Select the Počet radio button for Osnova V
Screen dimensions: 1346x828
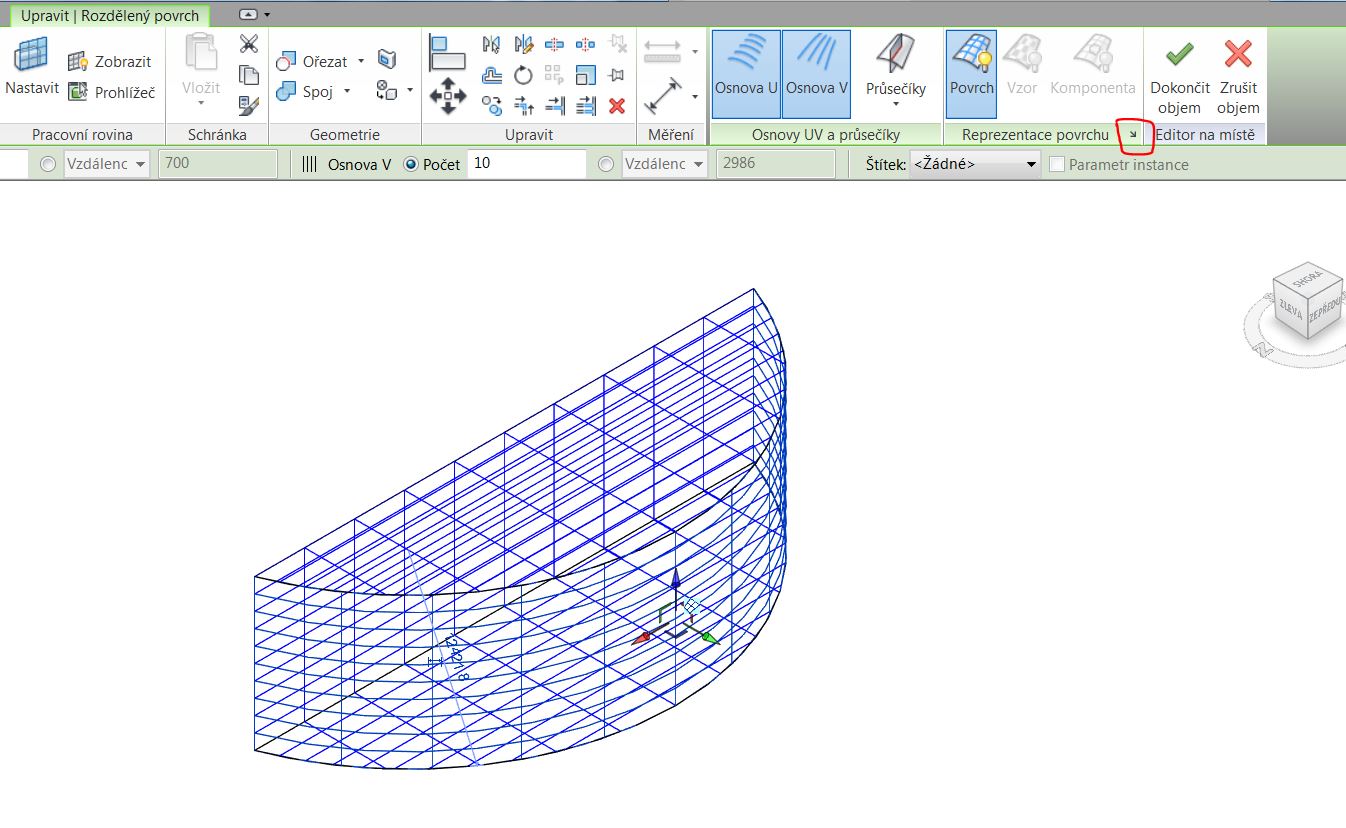coord(410,164)
